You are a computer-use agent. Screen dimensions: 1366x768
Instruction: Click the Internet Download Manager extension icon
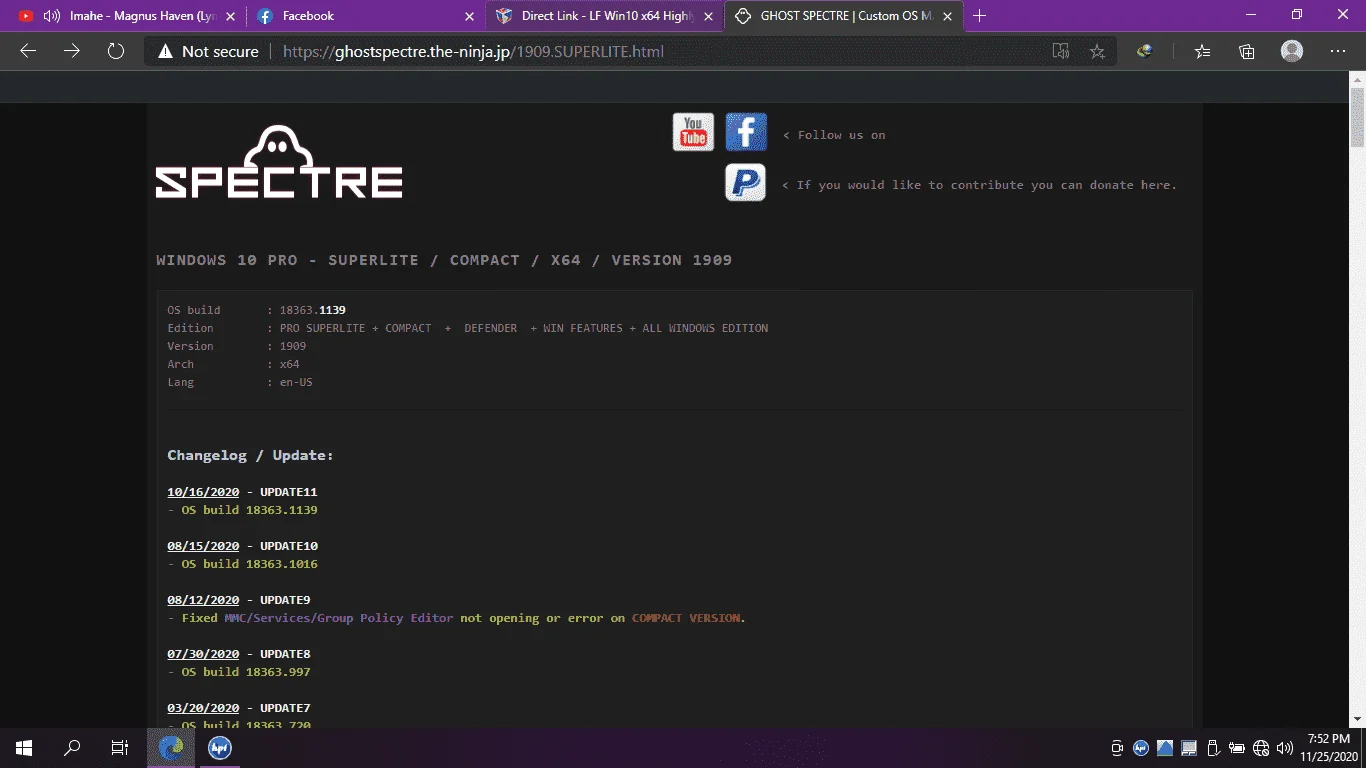click(1145, 52)
